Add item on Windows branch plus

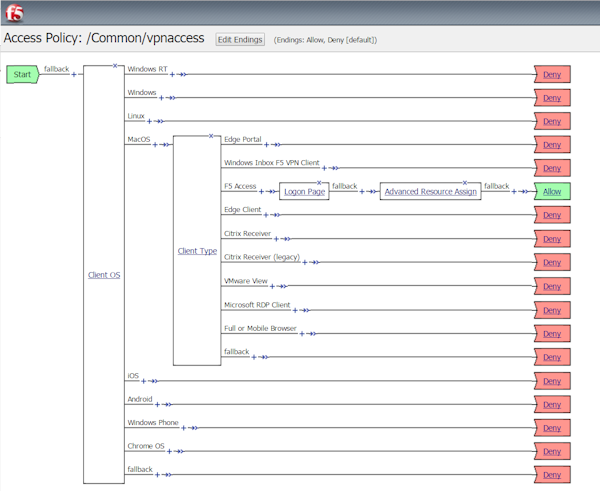pyautogui.click(x=161, y=98)
